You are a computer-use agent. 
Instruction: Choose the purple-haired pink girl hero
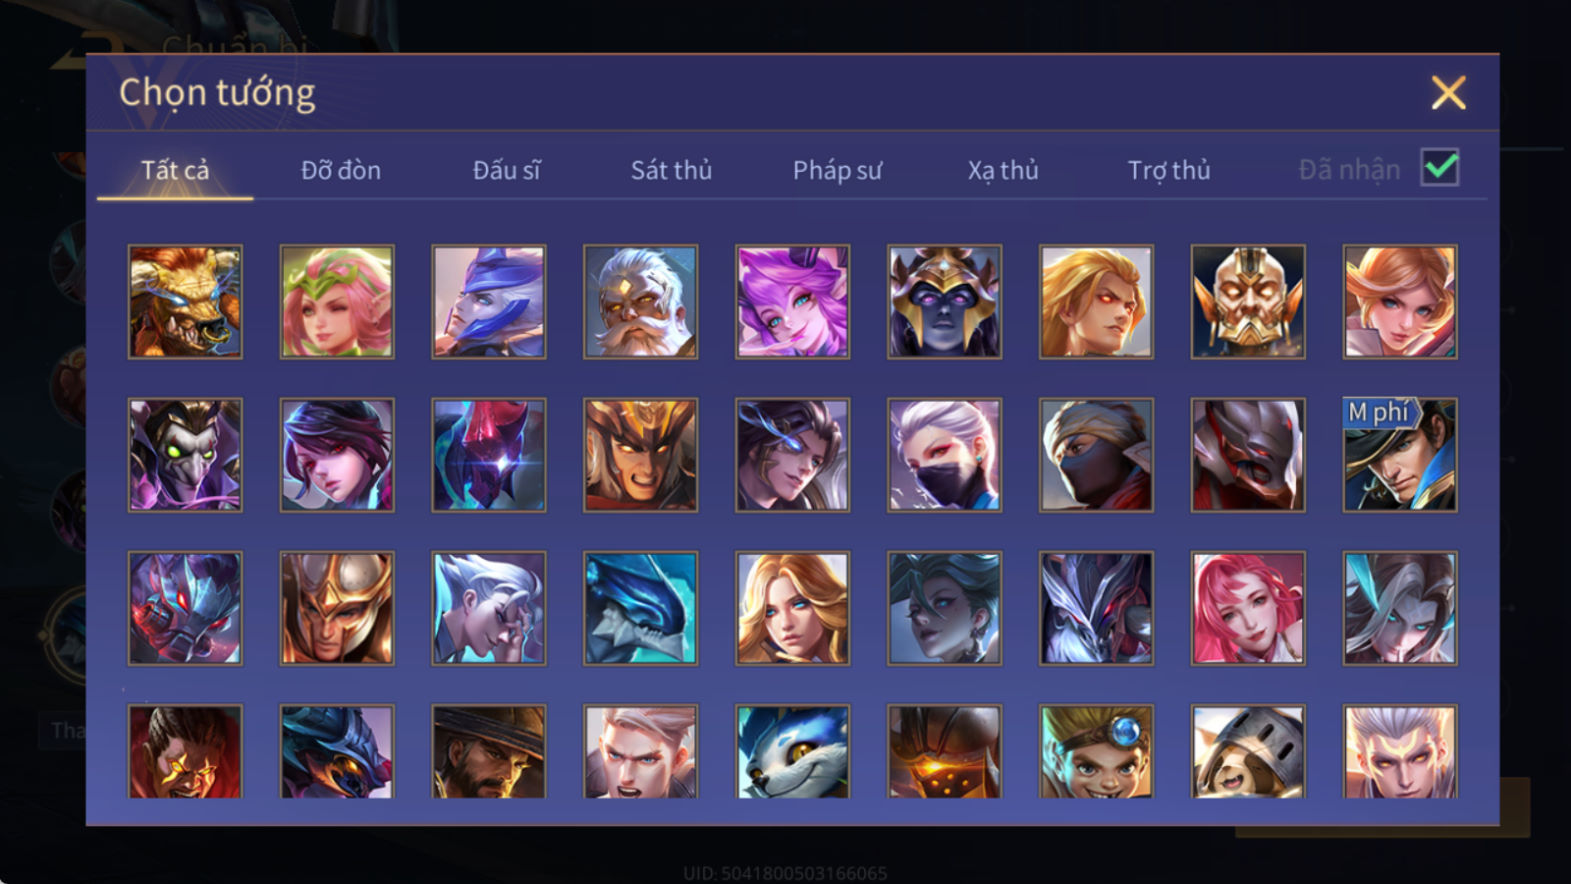[x=792, y=302]
